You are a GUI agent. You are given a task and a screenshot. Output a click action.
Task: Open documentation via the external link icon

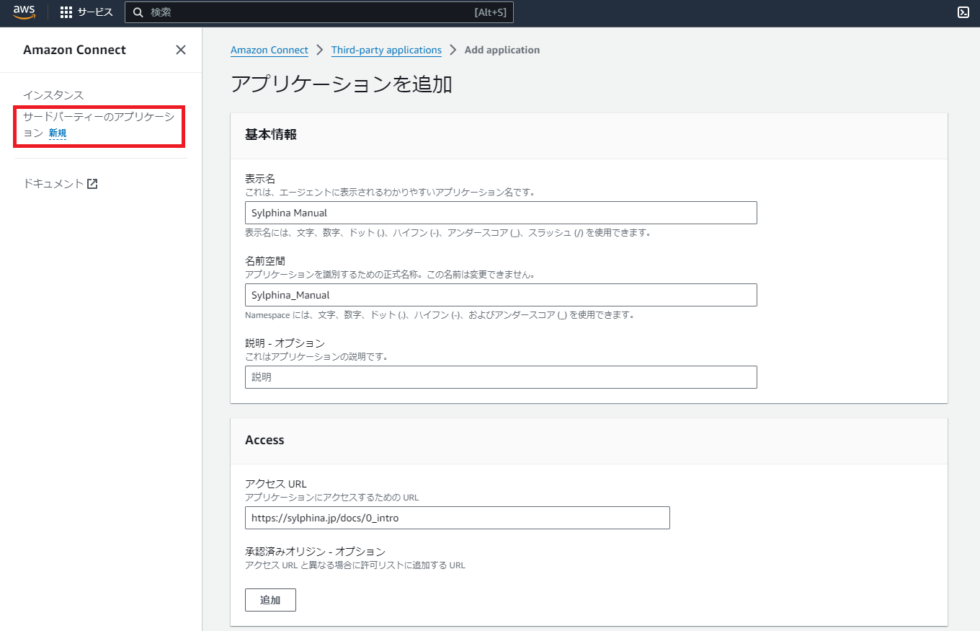93,183
